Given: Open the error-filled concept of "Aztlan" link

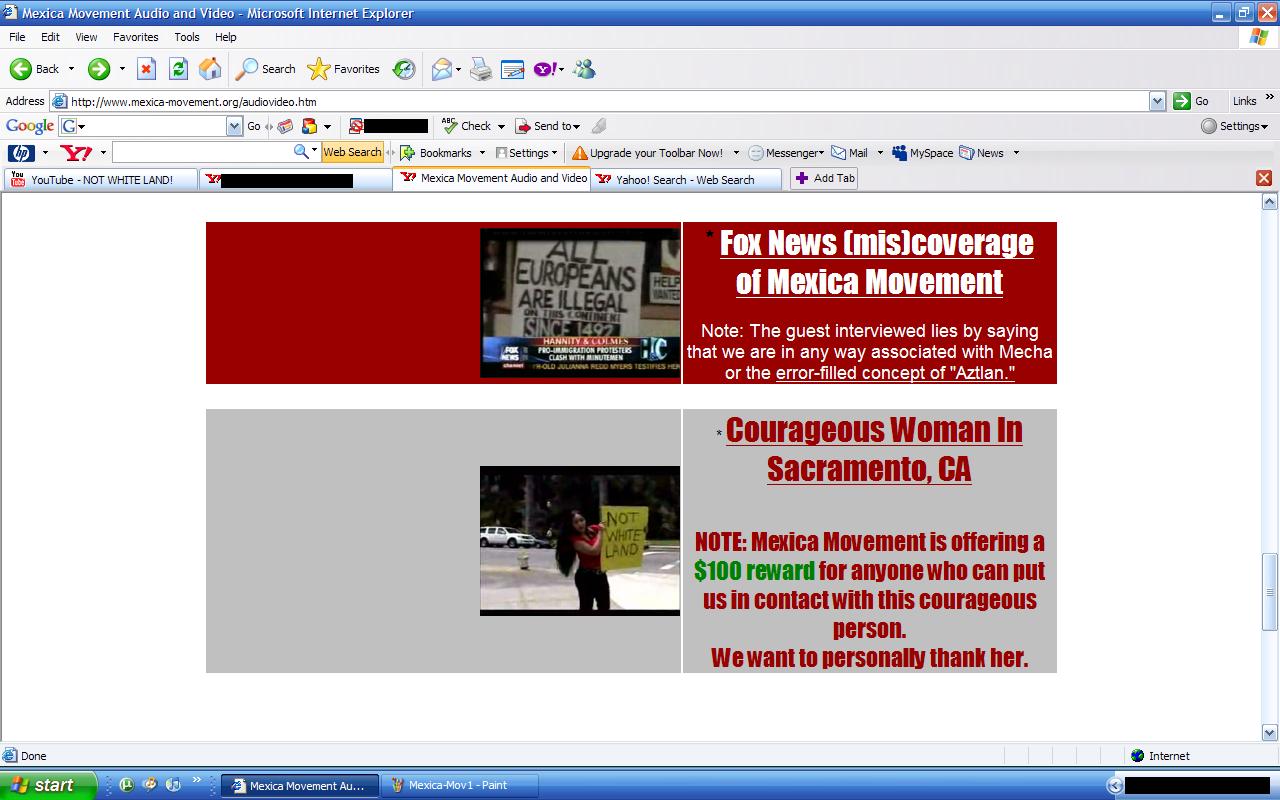Looking at the screenshot, I should (895, 373).
